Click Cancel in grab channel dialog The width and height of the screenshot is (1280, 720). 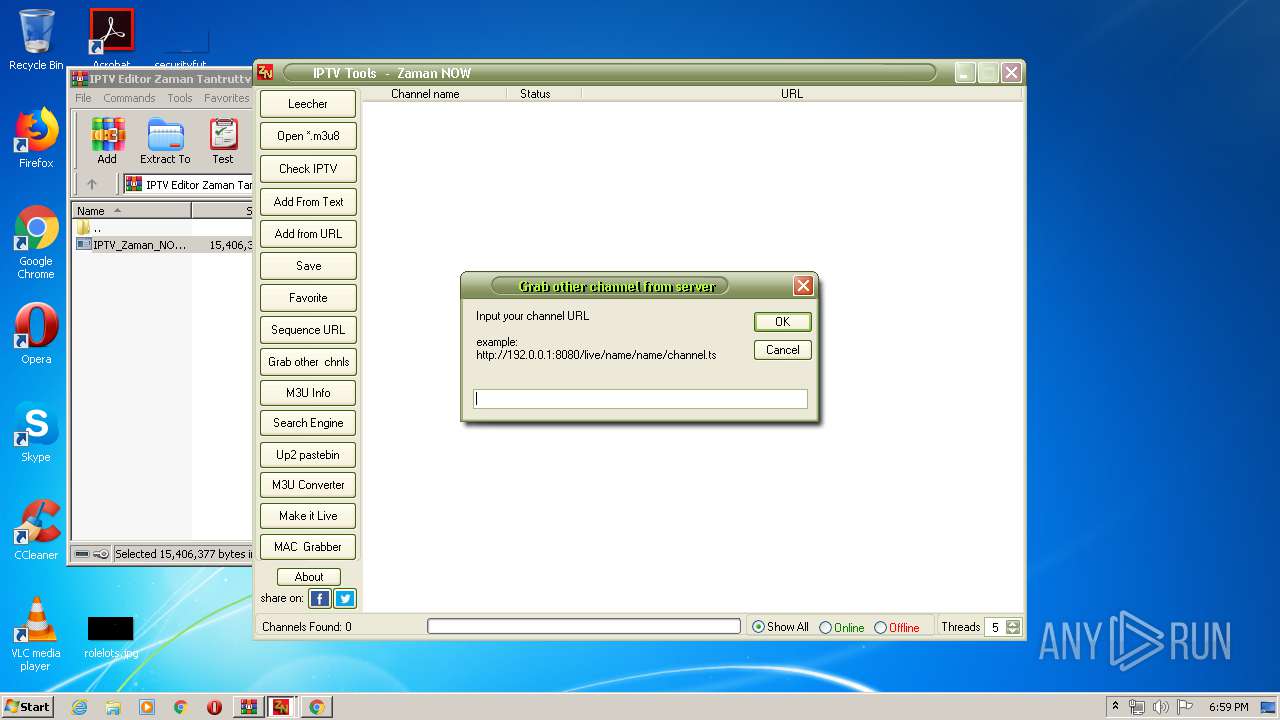tap(782, 350)
